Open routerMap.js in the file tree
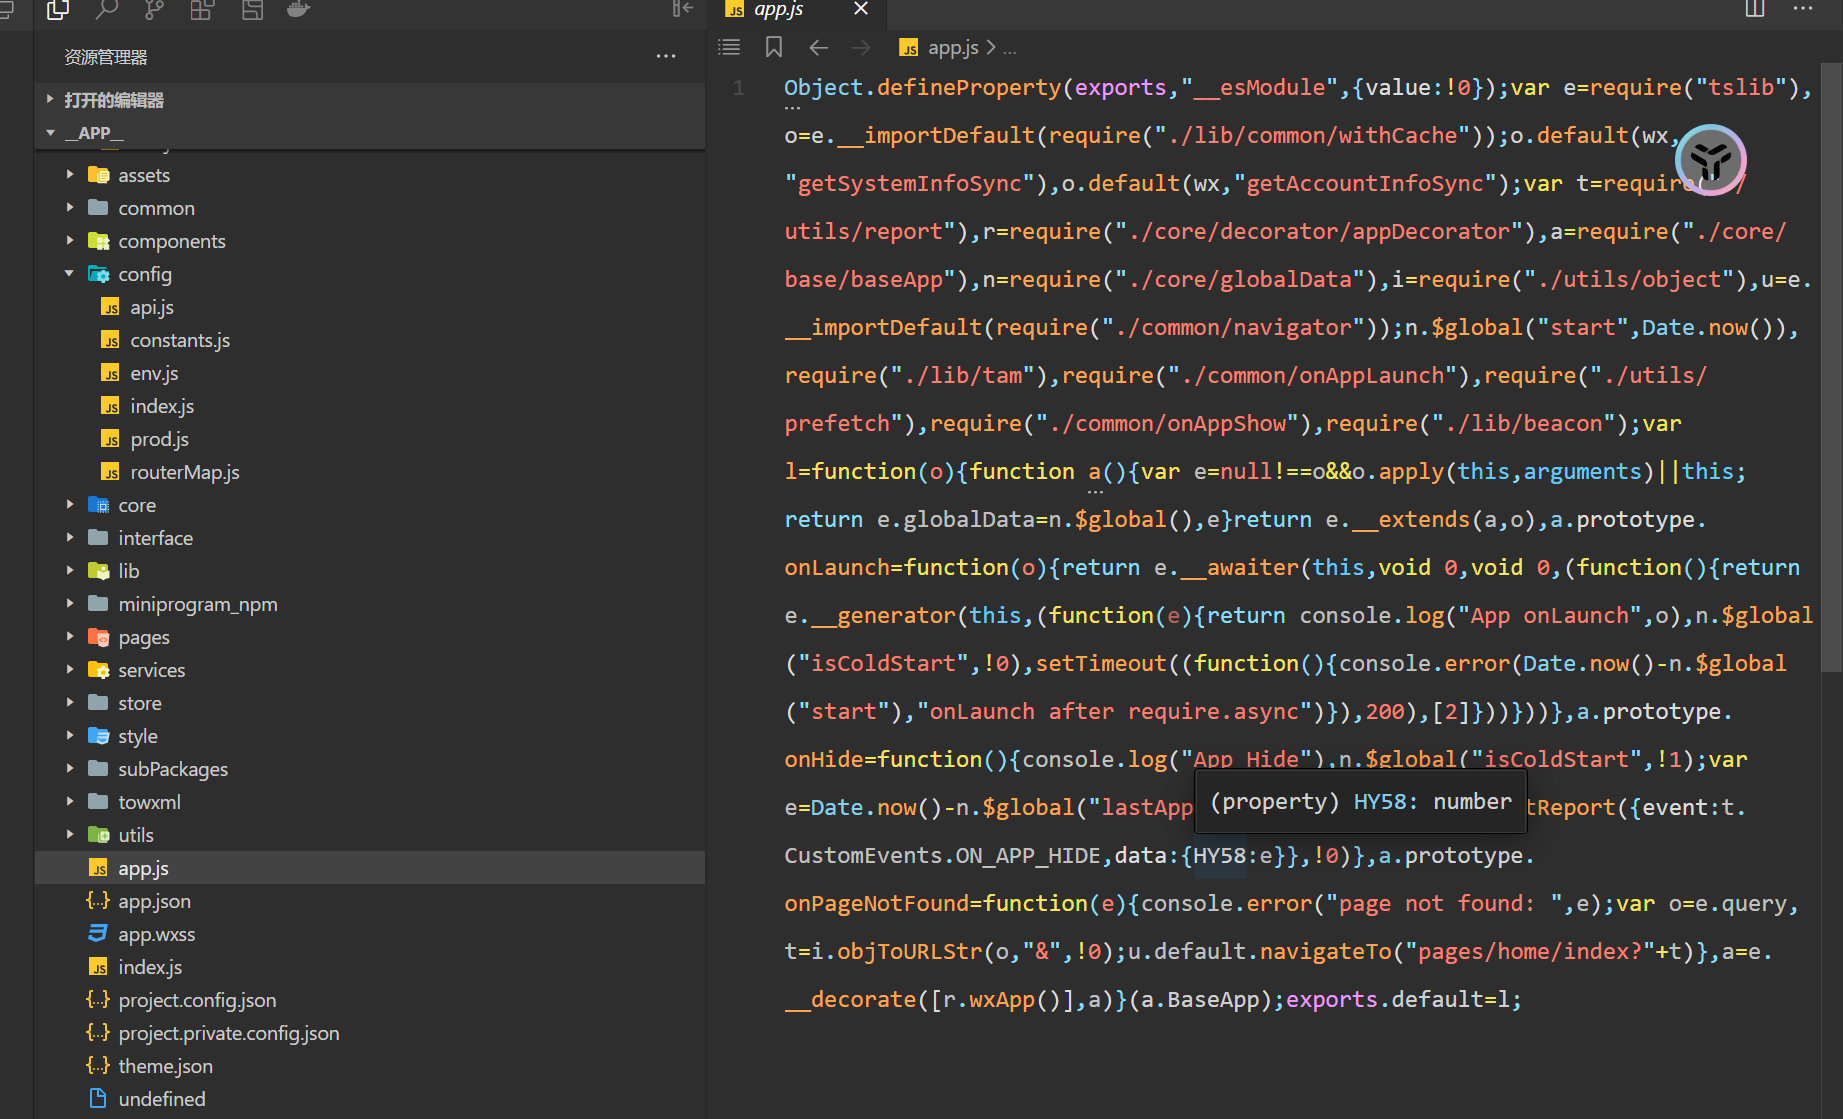 pos(184,472)
